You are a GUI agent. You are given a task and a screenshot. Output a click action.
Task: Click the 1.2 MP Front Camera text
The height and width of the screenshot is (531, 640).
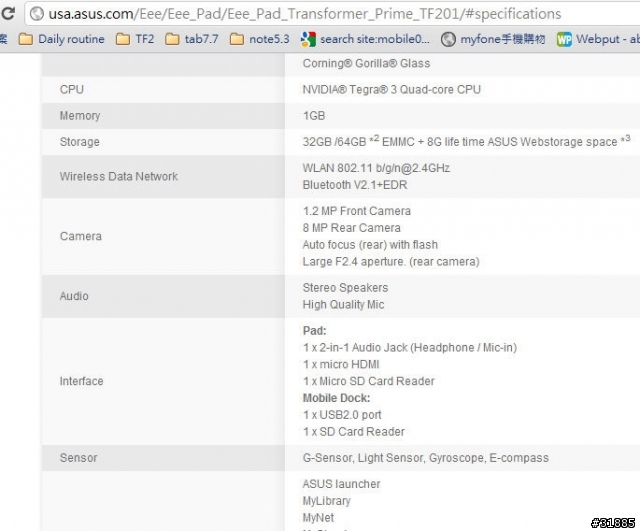pos(357,211)
